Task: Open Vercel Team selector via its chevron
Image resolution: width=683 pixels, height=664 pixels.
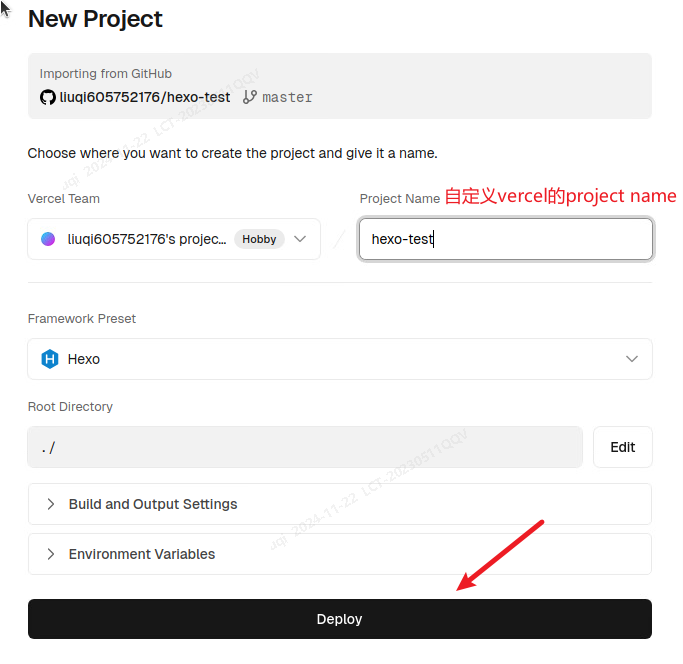Action: pyautogui.click(x=300, y=239)
